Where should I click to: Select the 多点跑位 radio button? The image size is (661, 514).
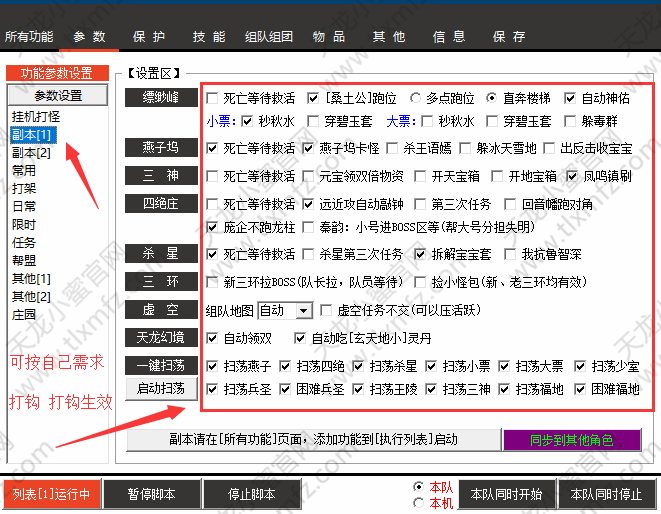coord(415,98)
